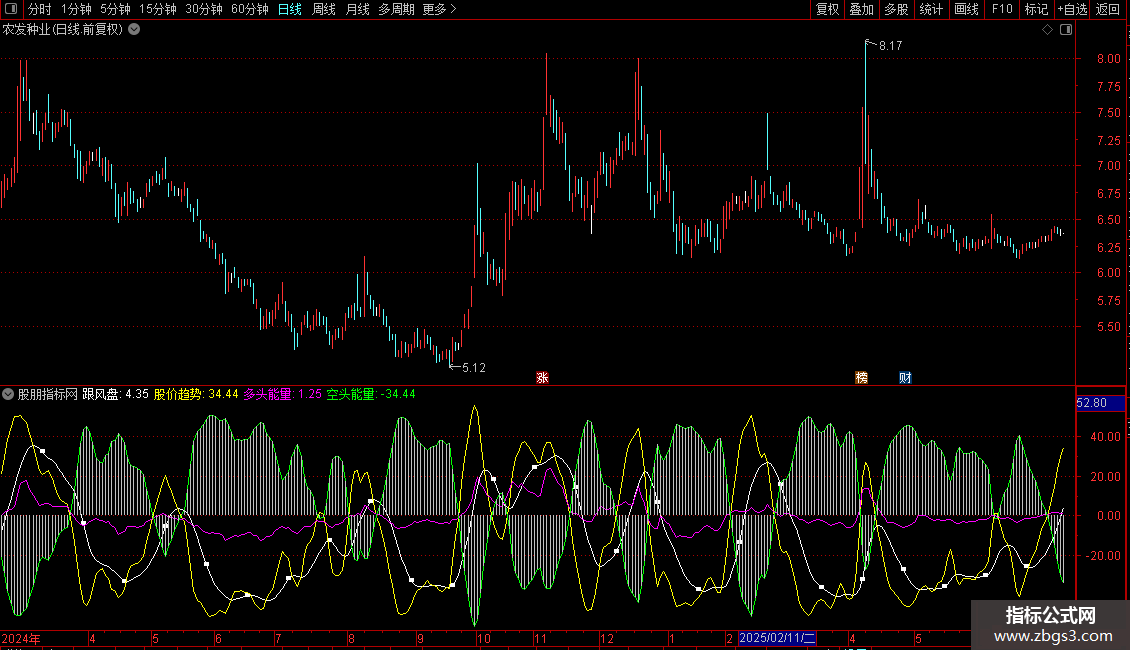Select the 日线 daily chart tab

point(290,9)
